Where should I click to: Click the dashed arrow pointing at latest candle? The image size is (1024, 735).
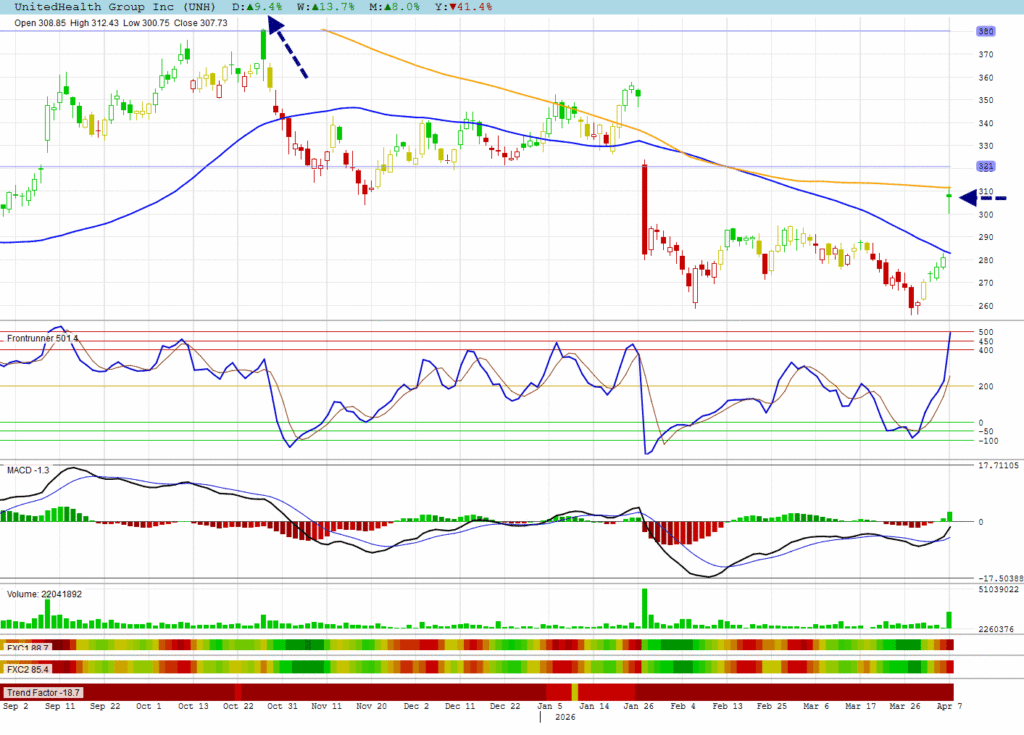click(983, 199)
